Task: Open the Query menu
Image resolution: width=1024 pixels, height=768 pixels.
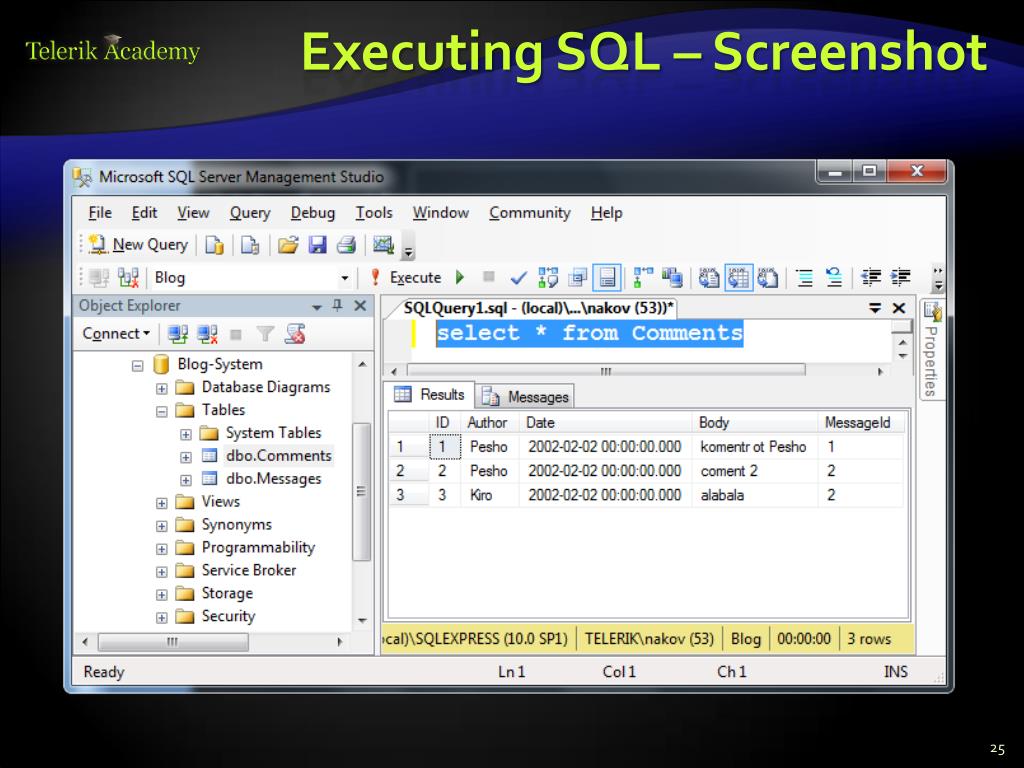Action: [250, 213]
